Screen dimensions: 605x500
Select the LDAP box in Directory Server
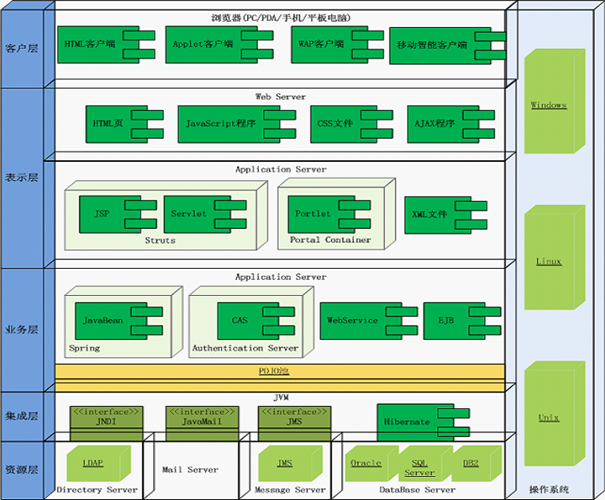point(94,464)
